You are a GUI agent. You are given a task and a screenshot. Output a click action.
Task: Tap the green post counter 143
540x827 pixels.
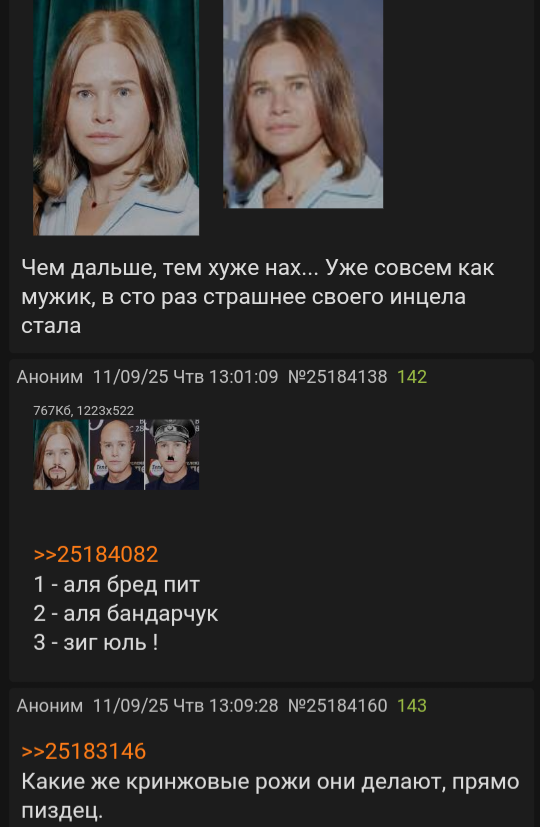point(412,705)
